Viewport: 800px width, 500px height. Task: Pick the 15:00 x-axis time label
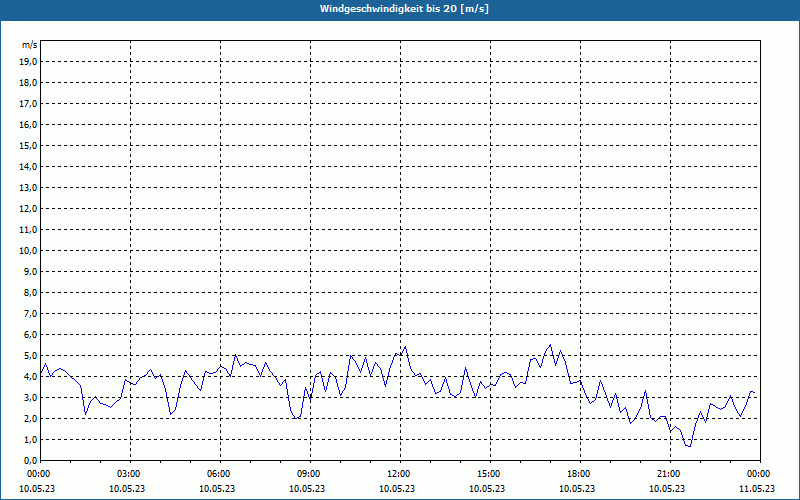[x=489, y=474]
